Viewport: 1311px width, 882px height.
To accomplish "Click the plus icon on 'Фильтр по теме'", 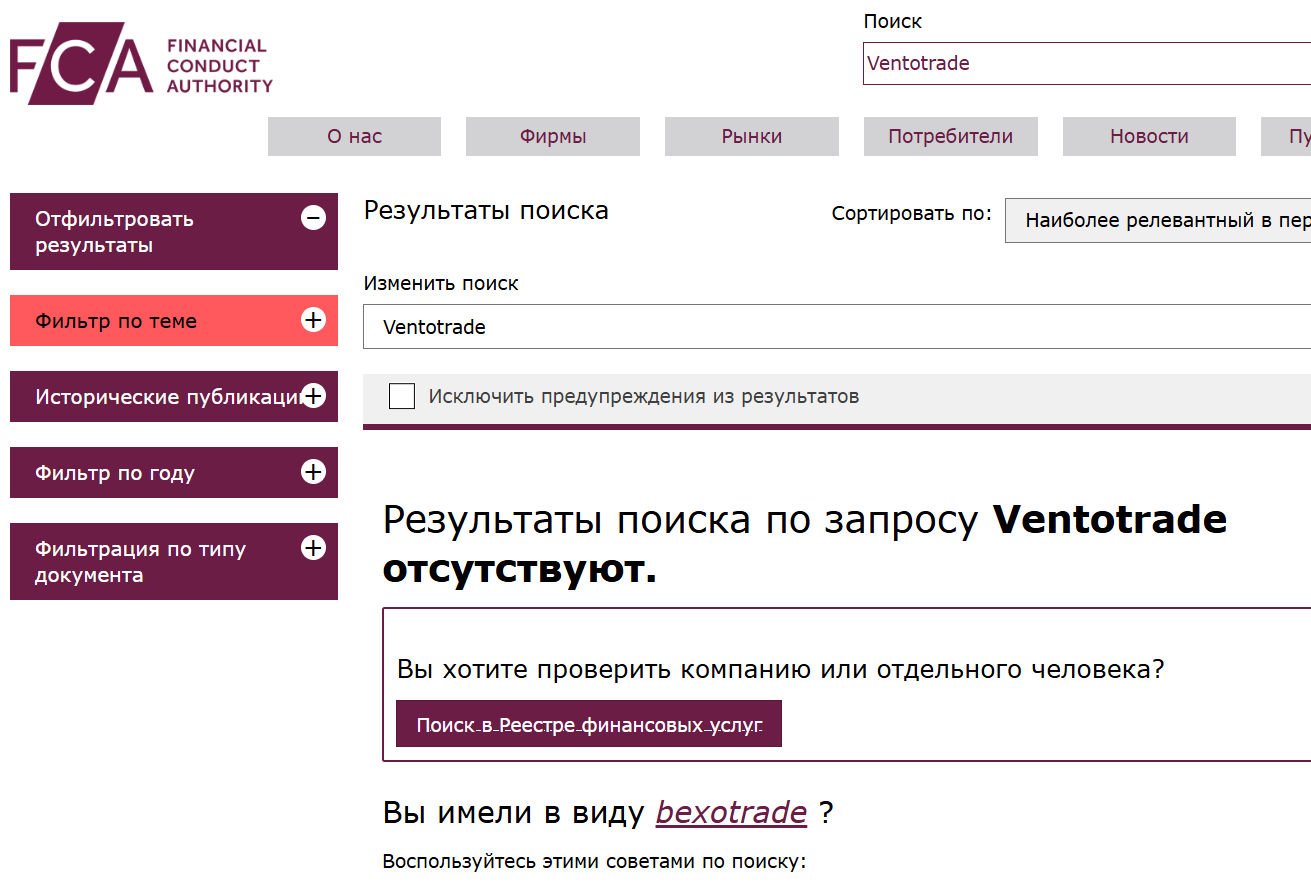I will (314, 320).
